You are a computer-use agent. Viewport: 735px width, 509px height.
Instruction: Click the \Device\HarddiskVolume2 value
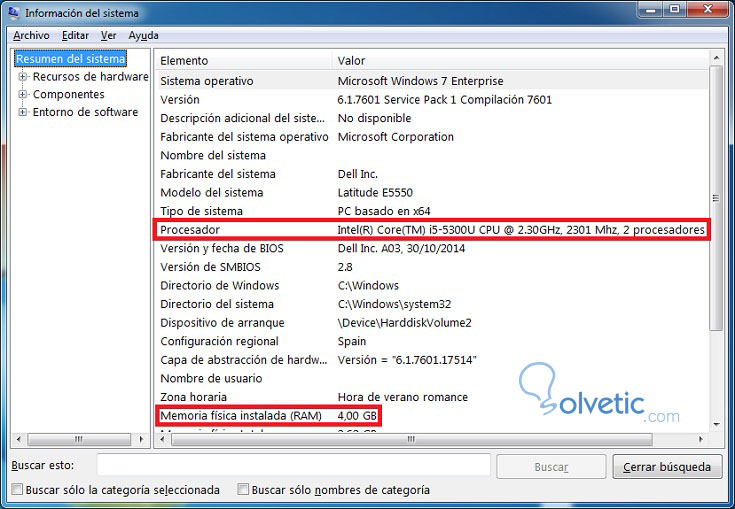pyautogui.click(x=405, y=322)
